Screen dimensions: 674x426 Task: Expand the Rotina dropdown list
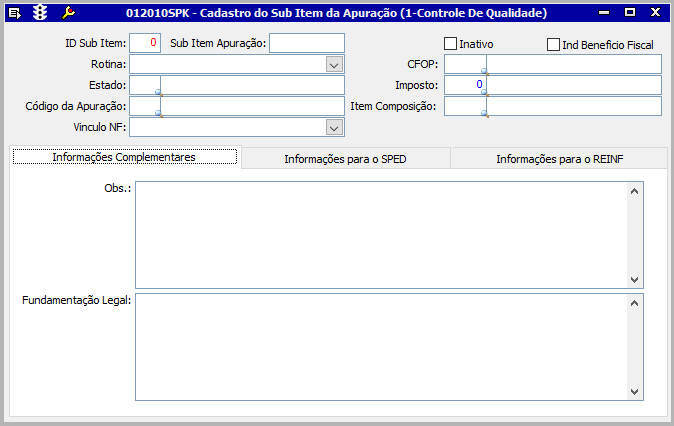pos(334,65)
